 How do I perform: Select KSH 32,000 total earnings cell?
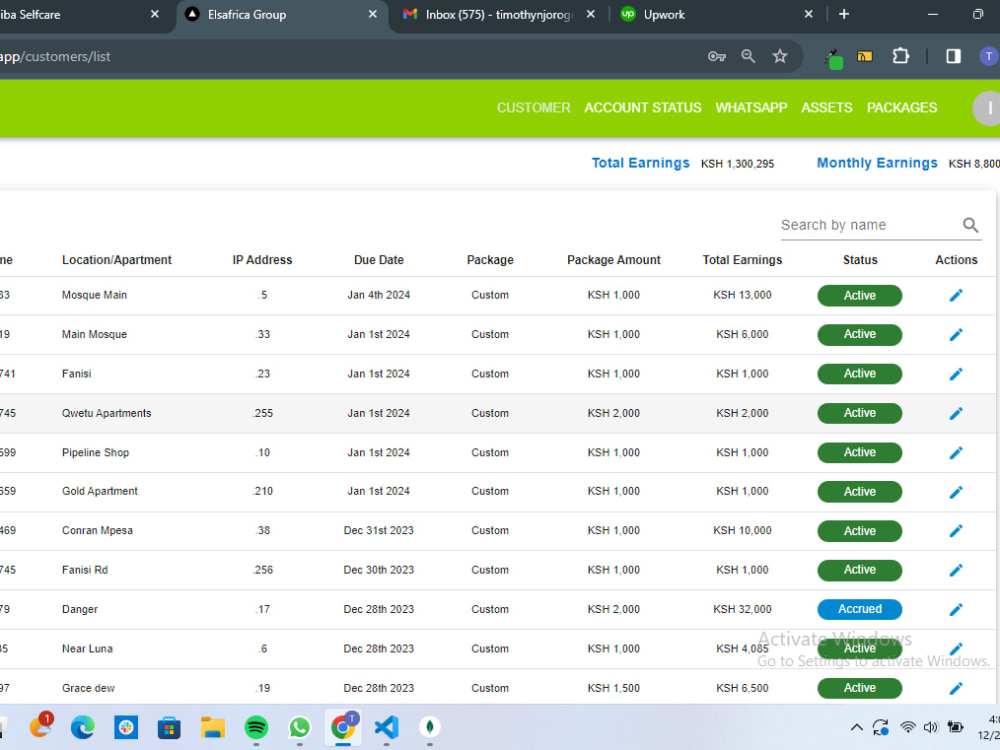[742, 610]
